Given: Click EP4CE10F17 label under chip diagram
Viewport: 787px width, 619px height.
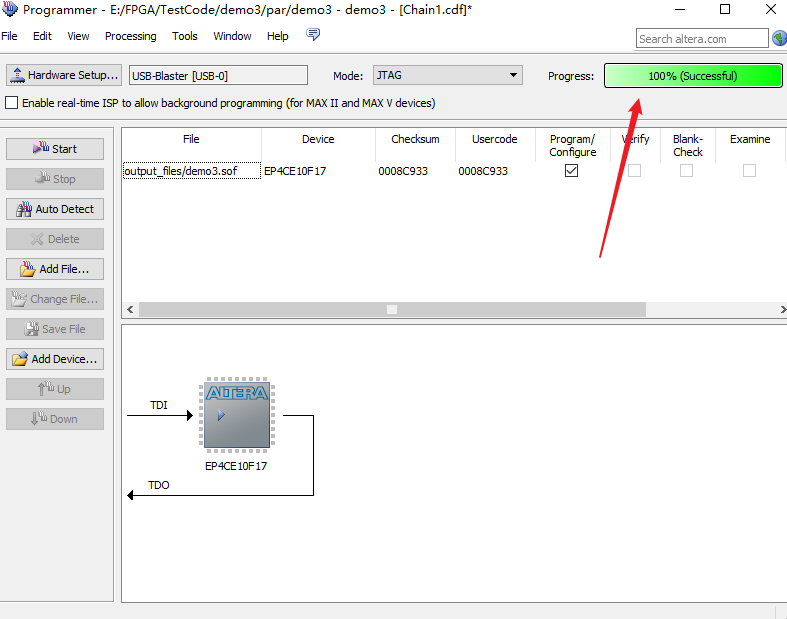Looking at the screenshot, I should 236,466.
